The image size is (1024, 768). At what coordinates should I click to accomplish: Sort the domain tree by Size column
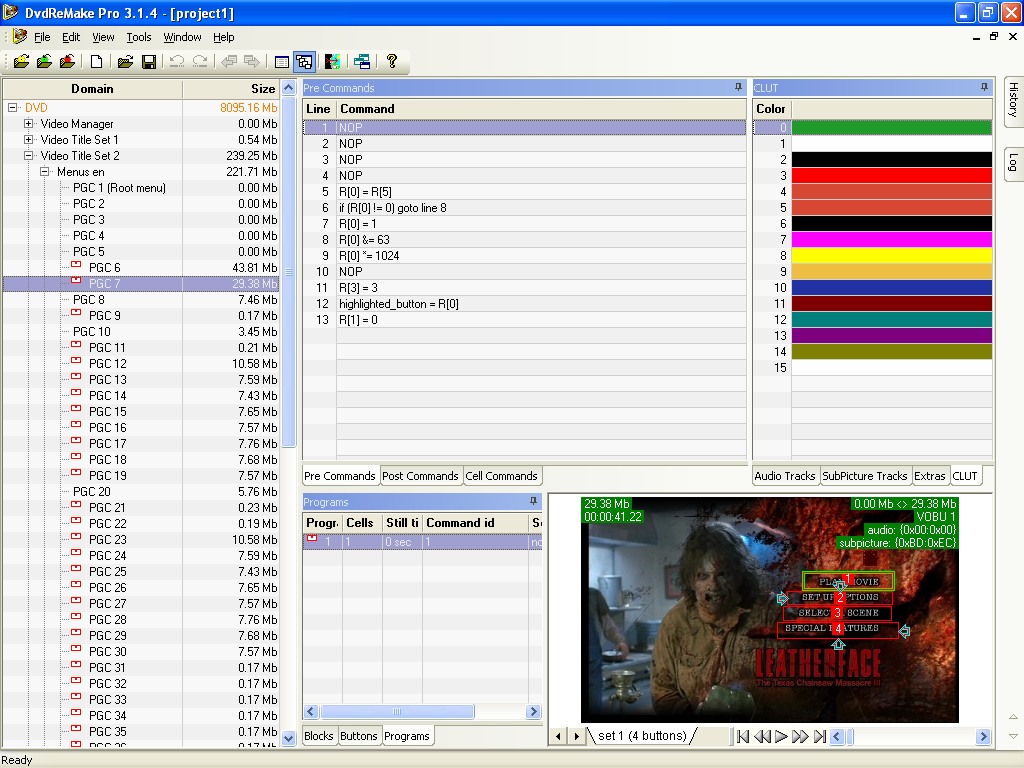pos(231,89)
